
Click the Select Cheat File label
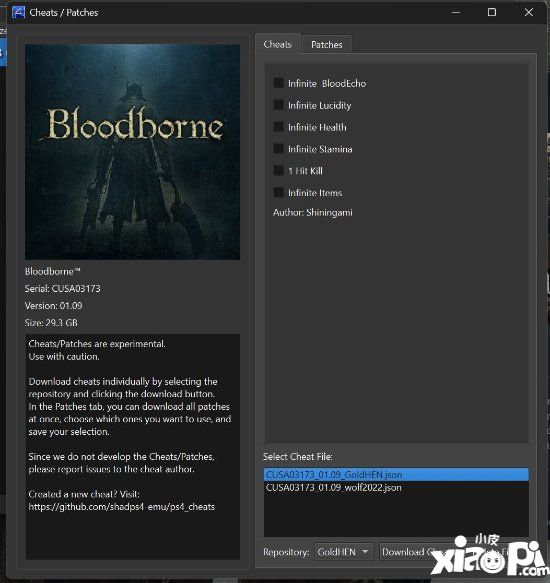click(x=298, y=457)
